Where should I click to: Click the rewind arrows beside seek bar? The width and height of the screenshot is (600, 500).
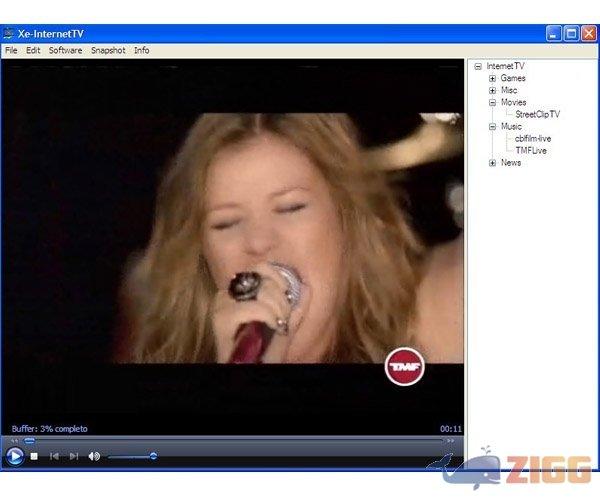(14, 440)
